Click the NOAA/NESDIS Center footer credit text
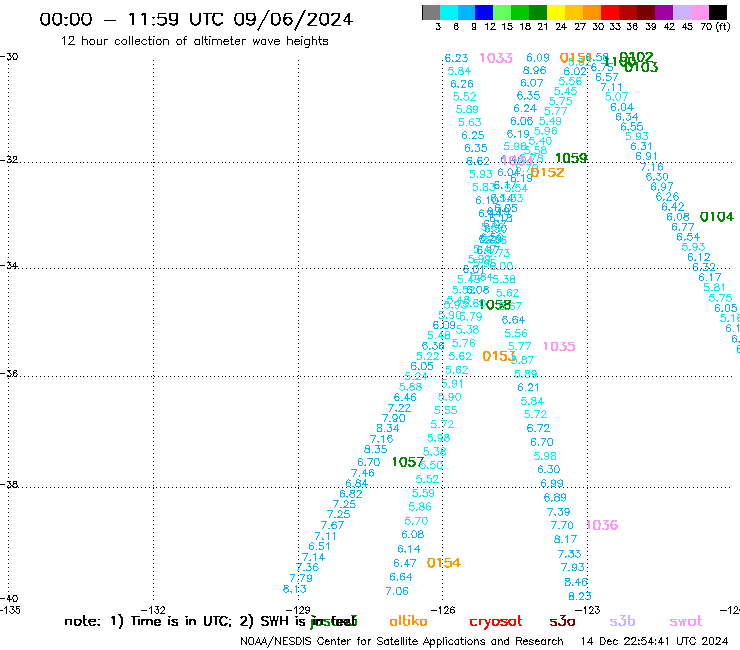This screenshot has height=650, width=740. (x=402, y=641)
